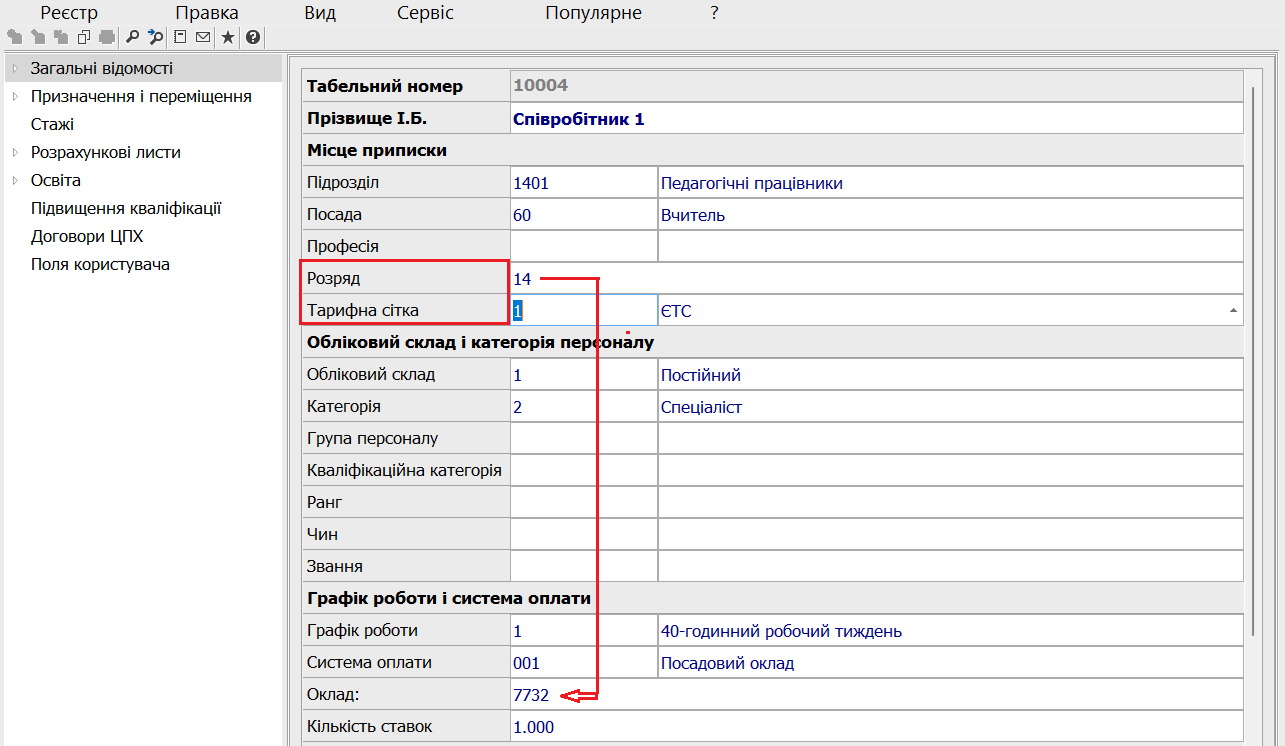Open the ? help menu
This screenshot has width=1285, height=746.
tap(714, 13)
